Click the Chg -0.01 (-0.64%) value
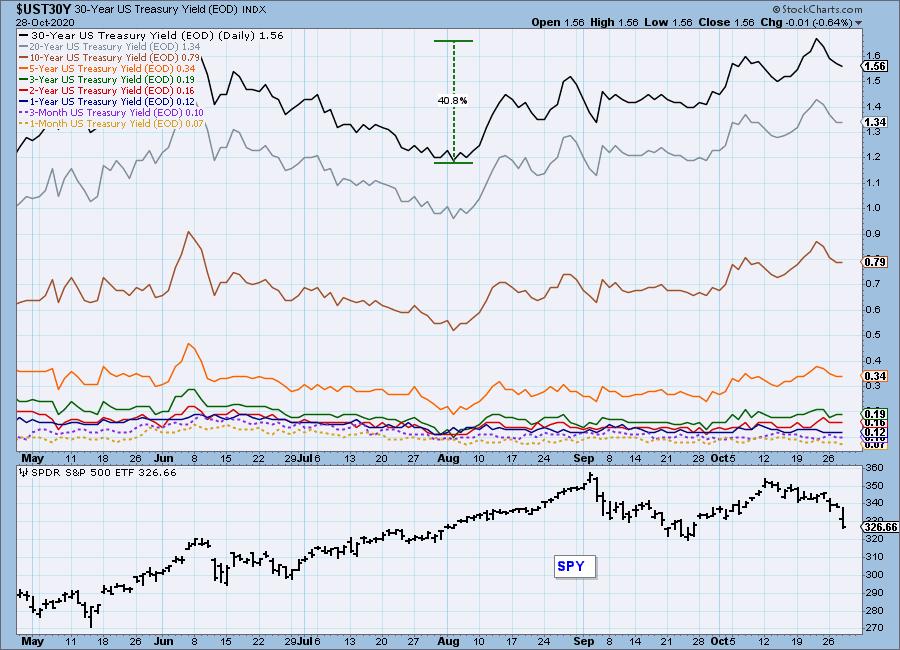The height and width of the screenshot is (650, 900). click(x=806, y=22)
